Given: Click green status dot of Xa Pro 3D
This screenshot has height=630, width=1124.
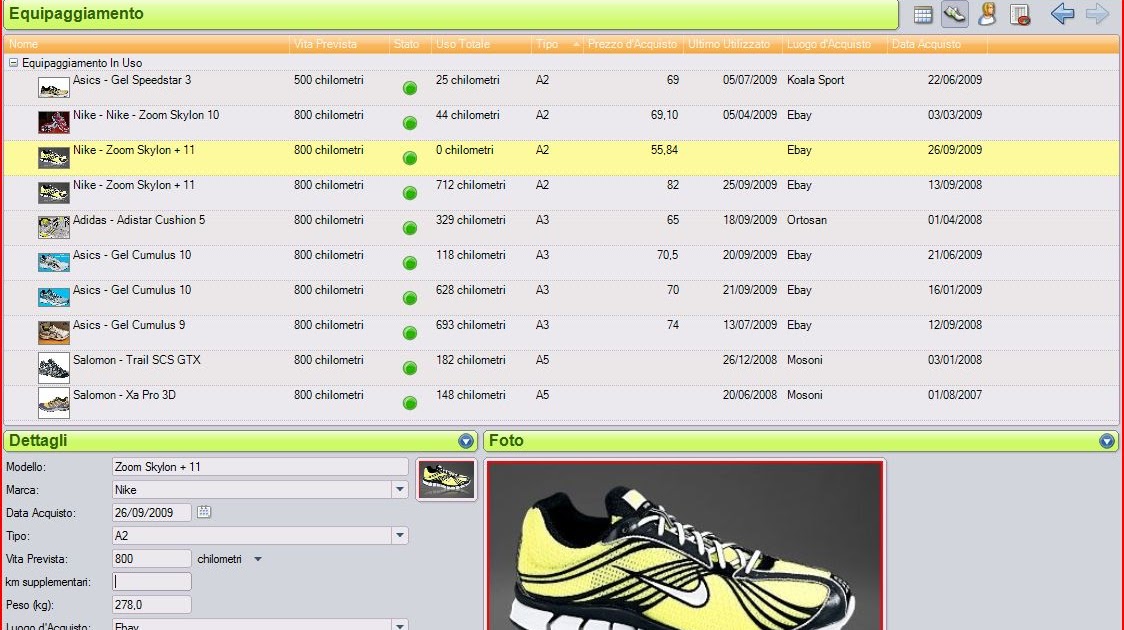Looking at the screenshot, I should [x=410, y=403].
